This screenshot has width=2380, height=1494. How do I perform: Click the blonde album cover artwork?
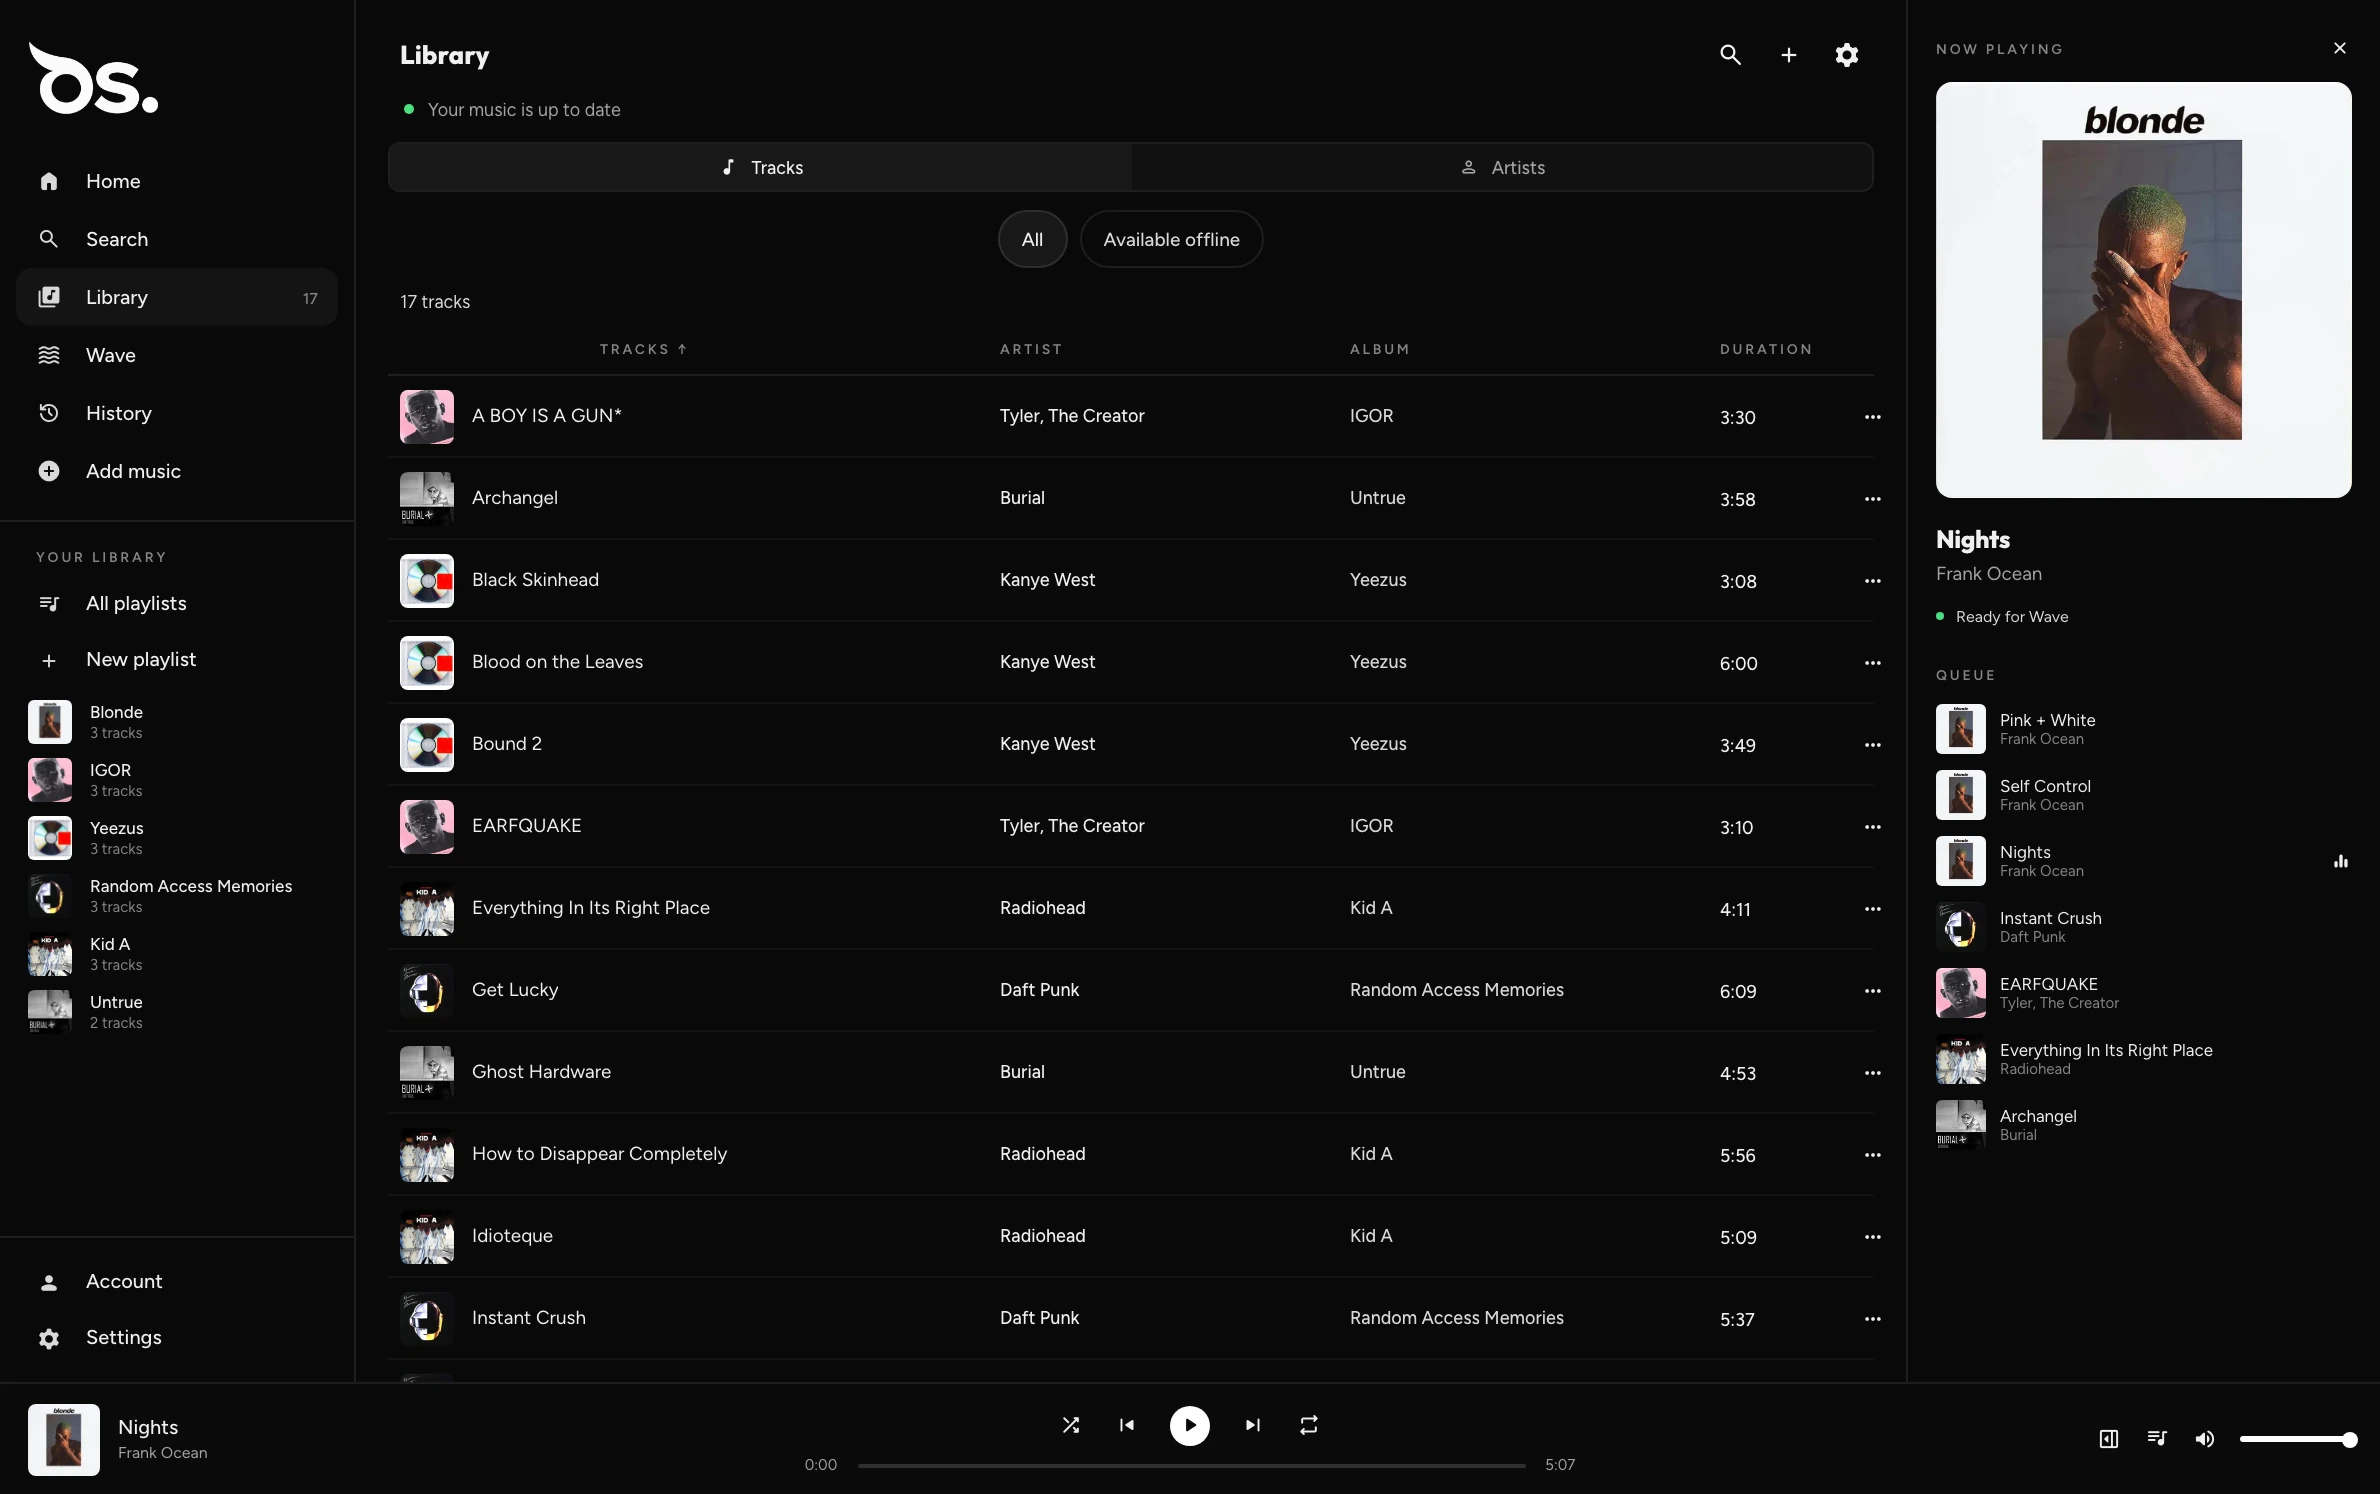pyautogui.click(x=2143, y=290)
